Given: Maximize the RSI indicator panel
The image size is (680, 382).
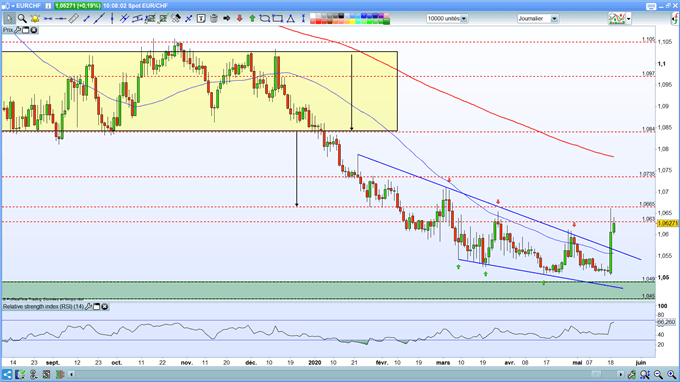Looking at the screenshot, I should coord(97,307).
